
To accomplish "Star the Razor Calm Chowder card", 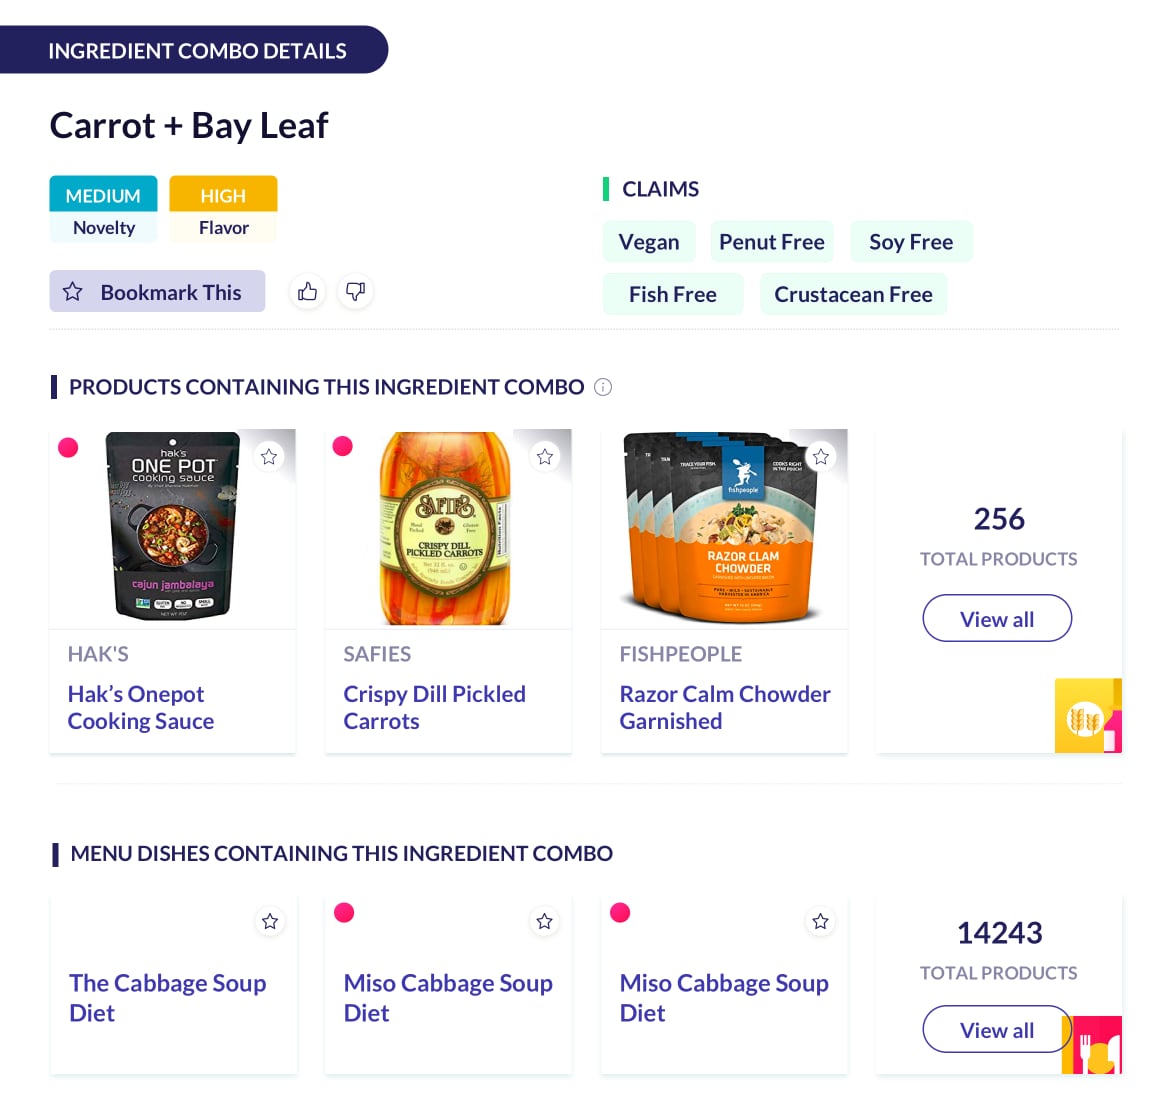I will pyautogui.click(x=821, y=457).
